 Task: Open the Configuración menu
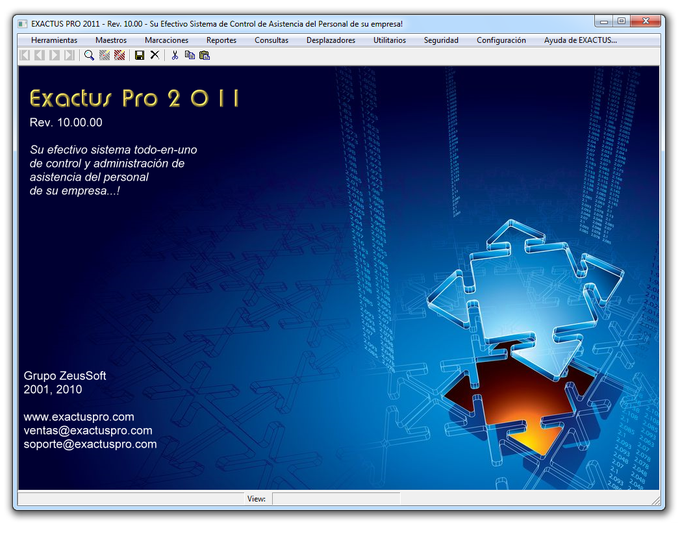(x=501, y=40)
